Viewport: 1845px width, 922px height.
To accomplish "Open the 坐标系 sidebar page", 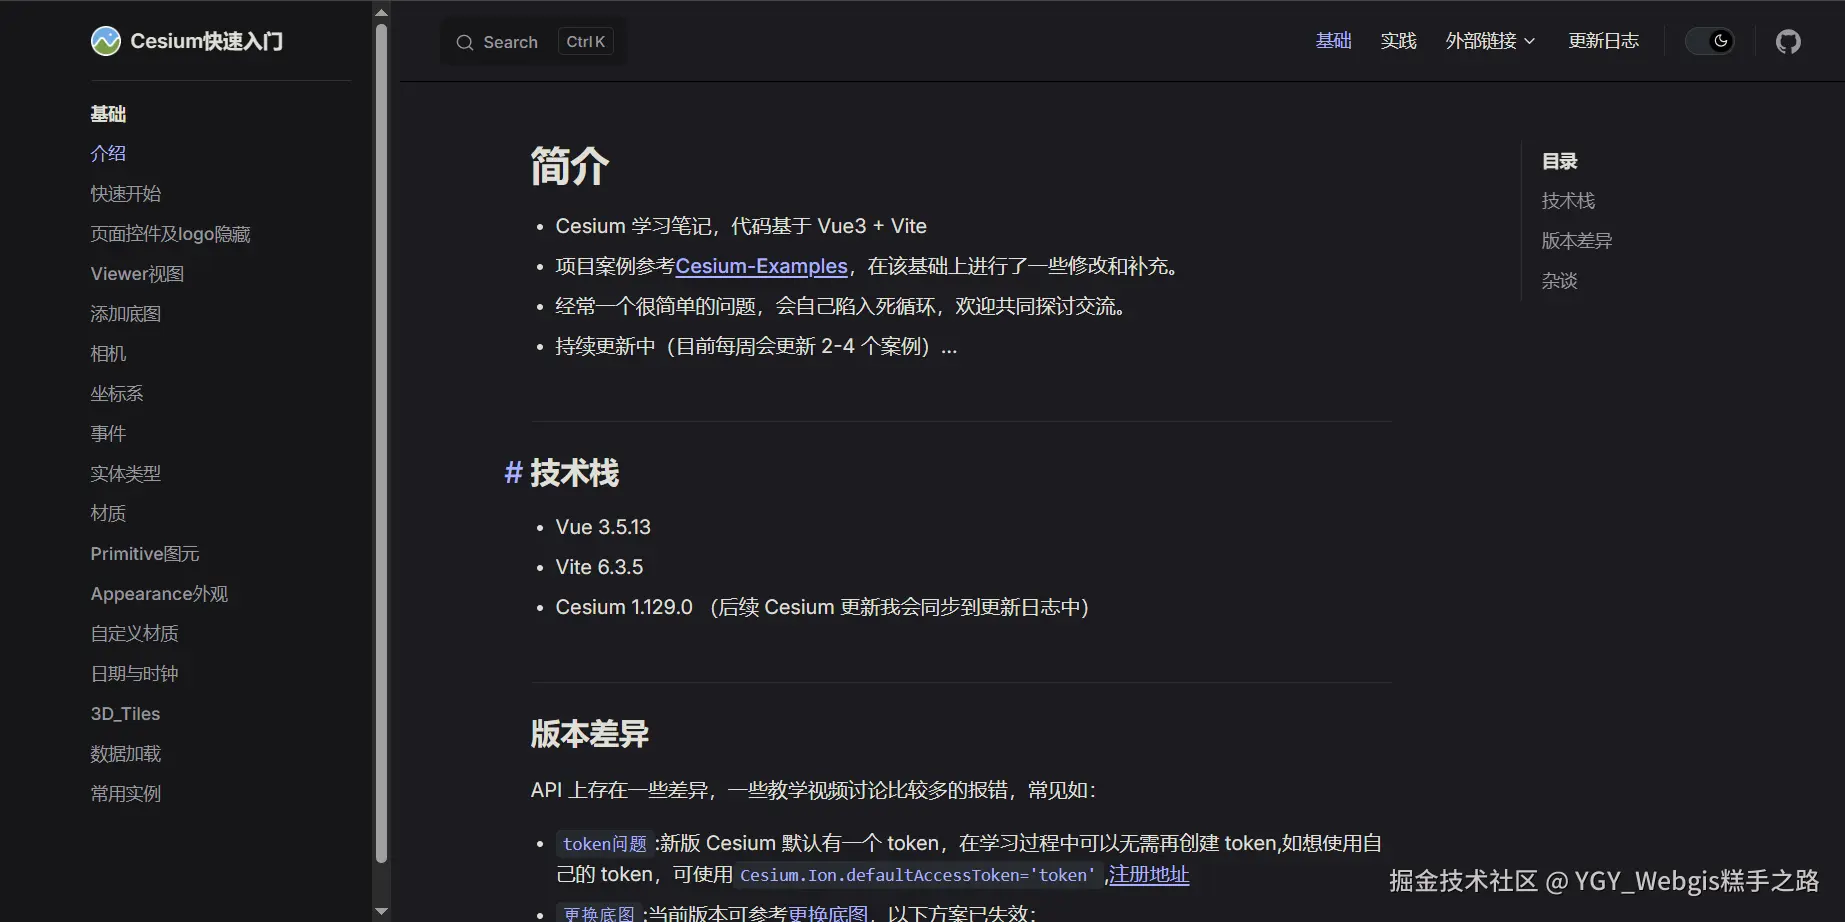I will pos(117,393).
